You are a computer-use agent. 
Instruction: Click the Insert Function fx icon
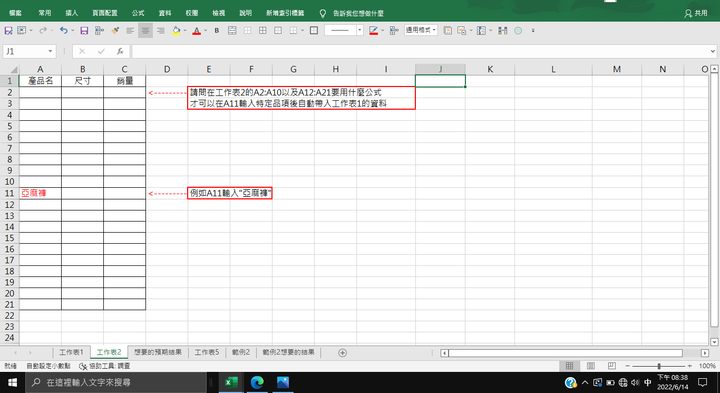pos(120,51)
